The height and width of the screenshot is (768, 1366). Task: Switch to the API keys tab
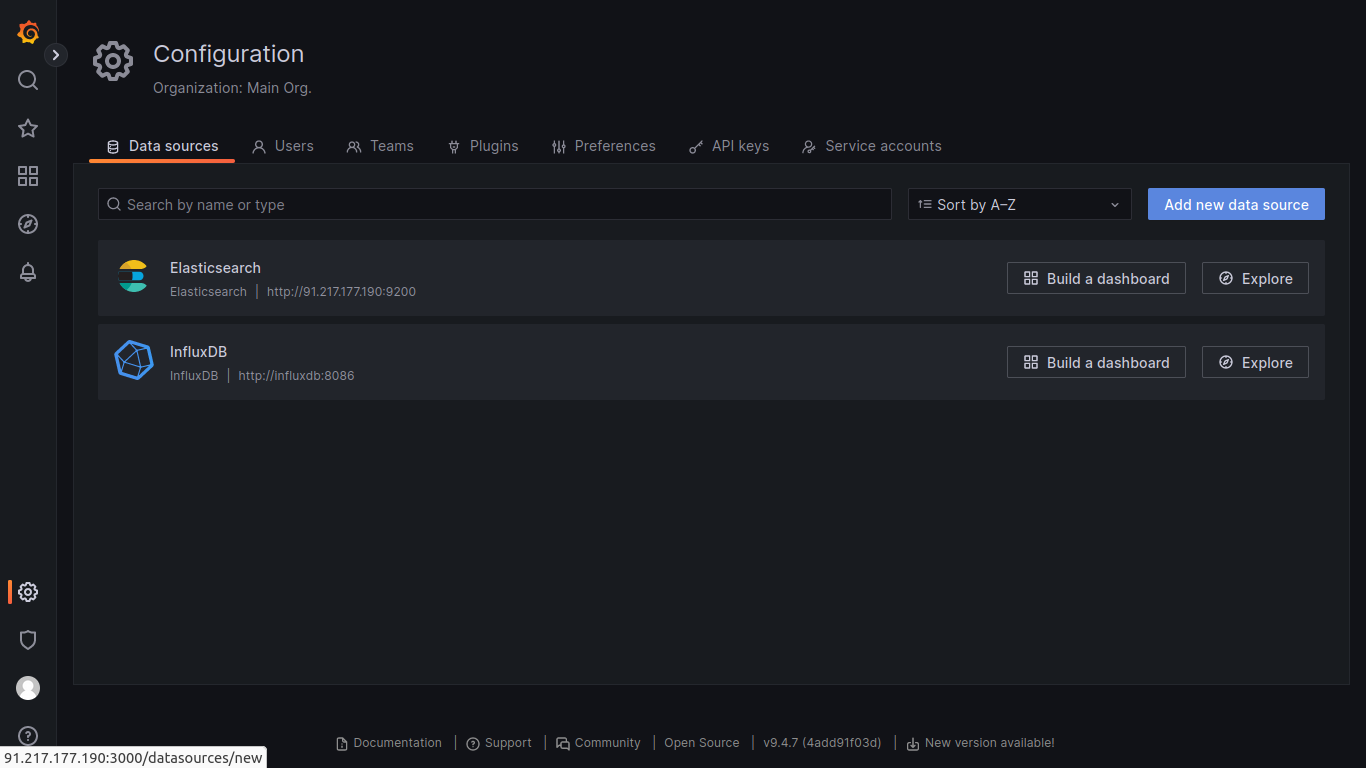(729, 146)
